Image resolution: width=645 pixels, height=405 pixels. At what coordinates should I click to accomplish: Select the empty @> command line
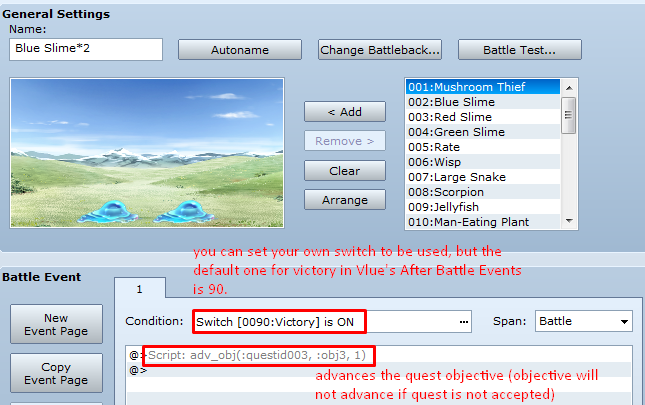[x=379, y=370]
